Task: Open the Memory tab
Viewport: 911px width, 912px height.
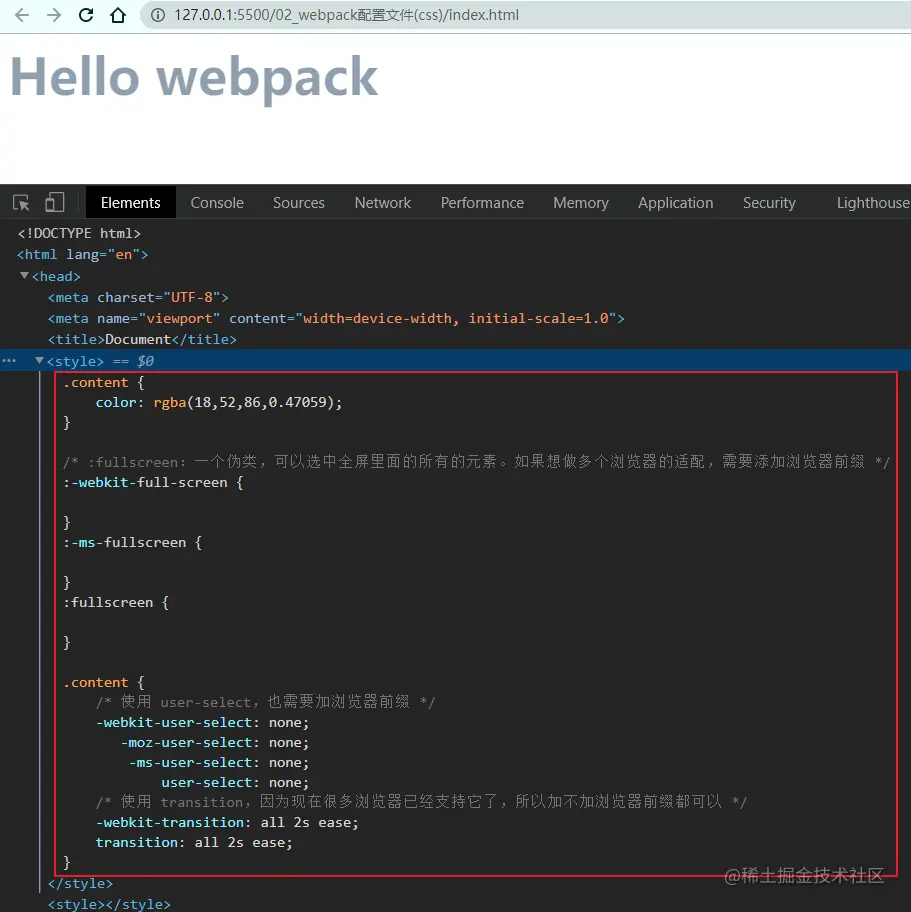Action: pos(581,202)
